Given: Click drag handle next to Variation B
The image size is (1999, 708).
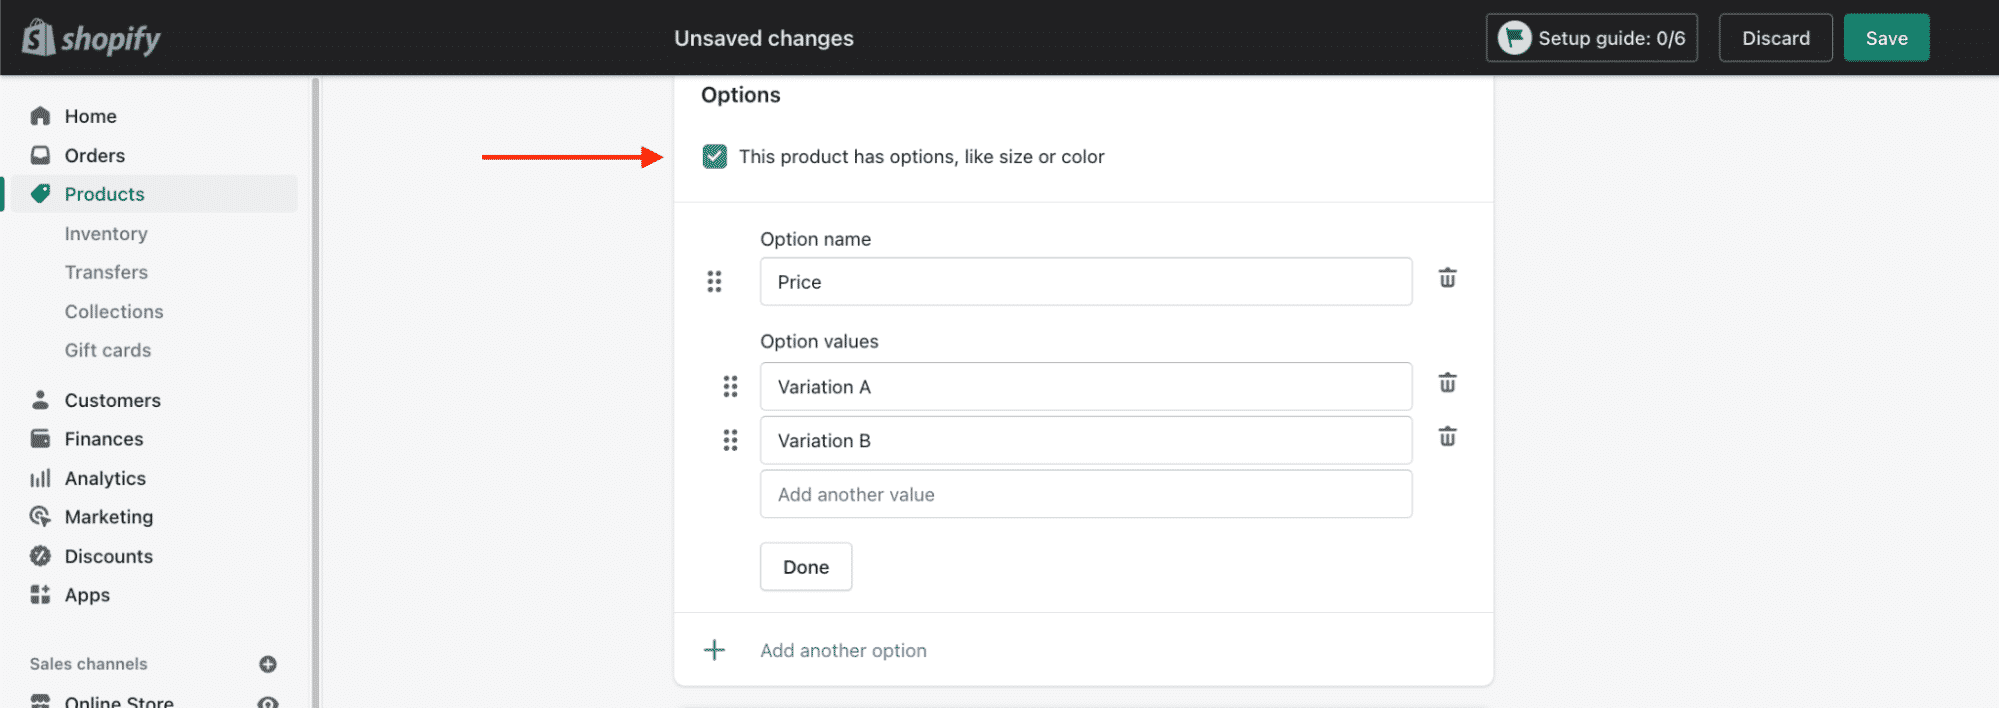Looking at the screenshot, I should click(730, 441).
